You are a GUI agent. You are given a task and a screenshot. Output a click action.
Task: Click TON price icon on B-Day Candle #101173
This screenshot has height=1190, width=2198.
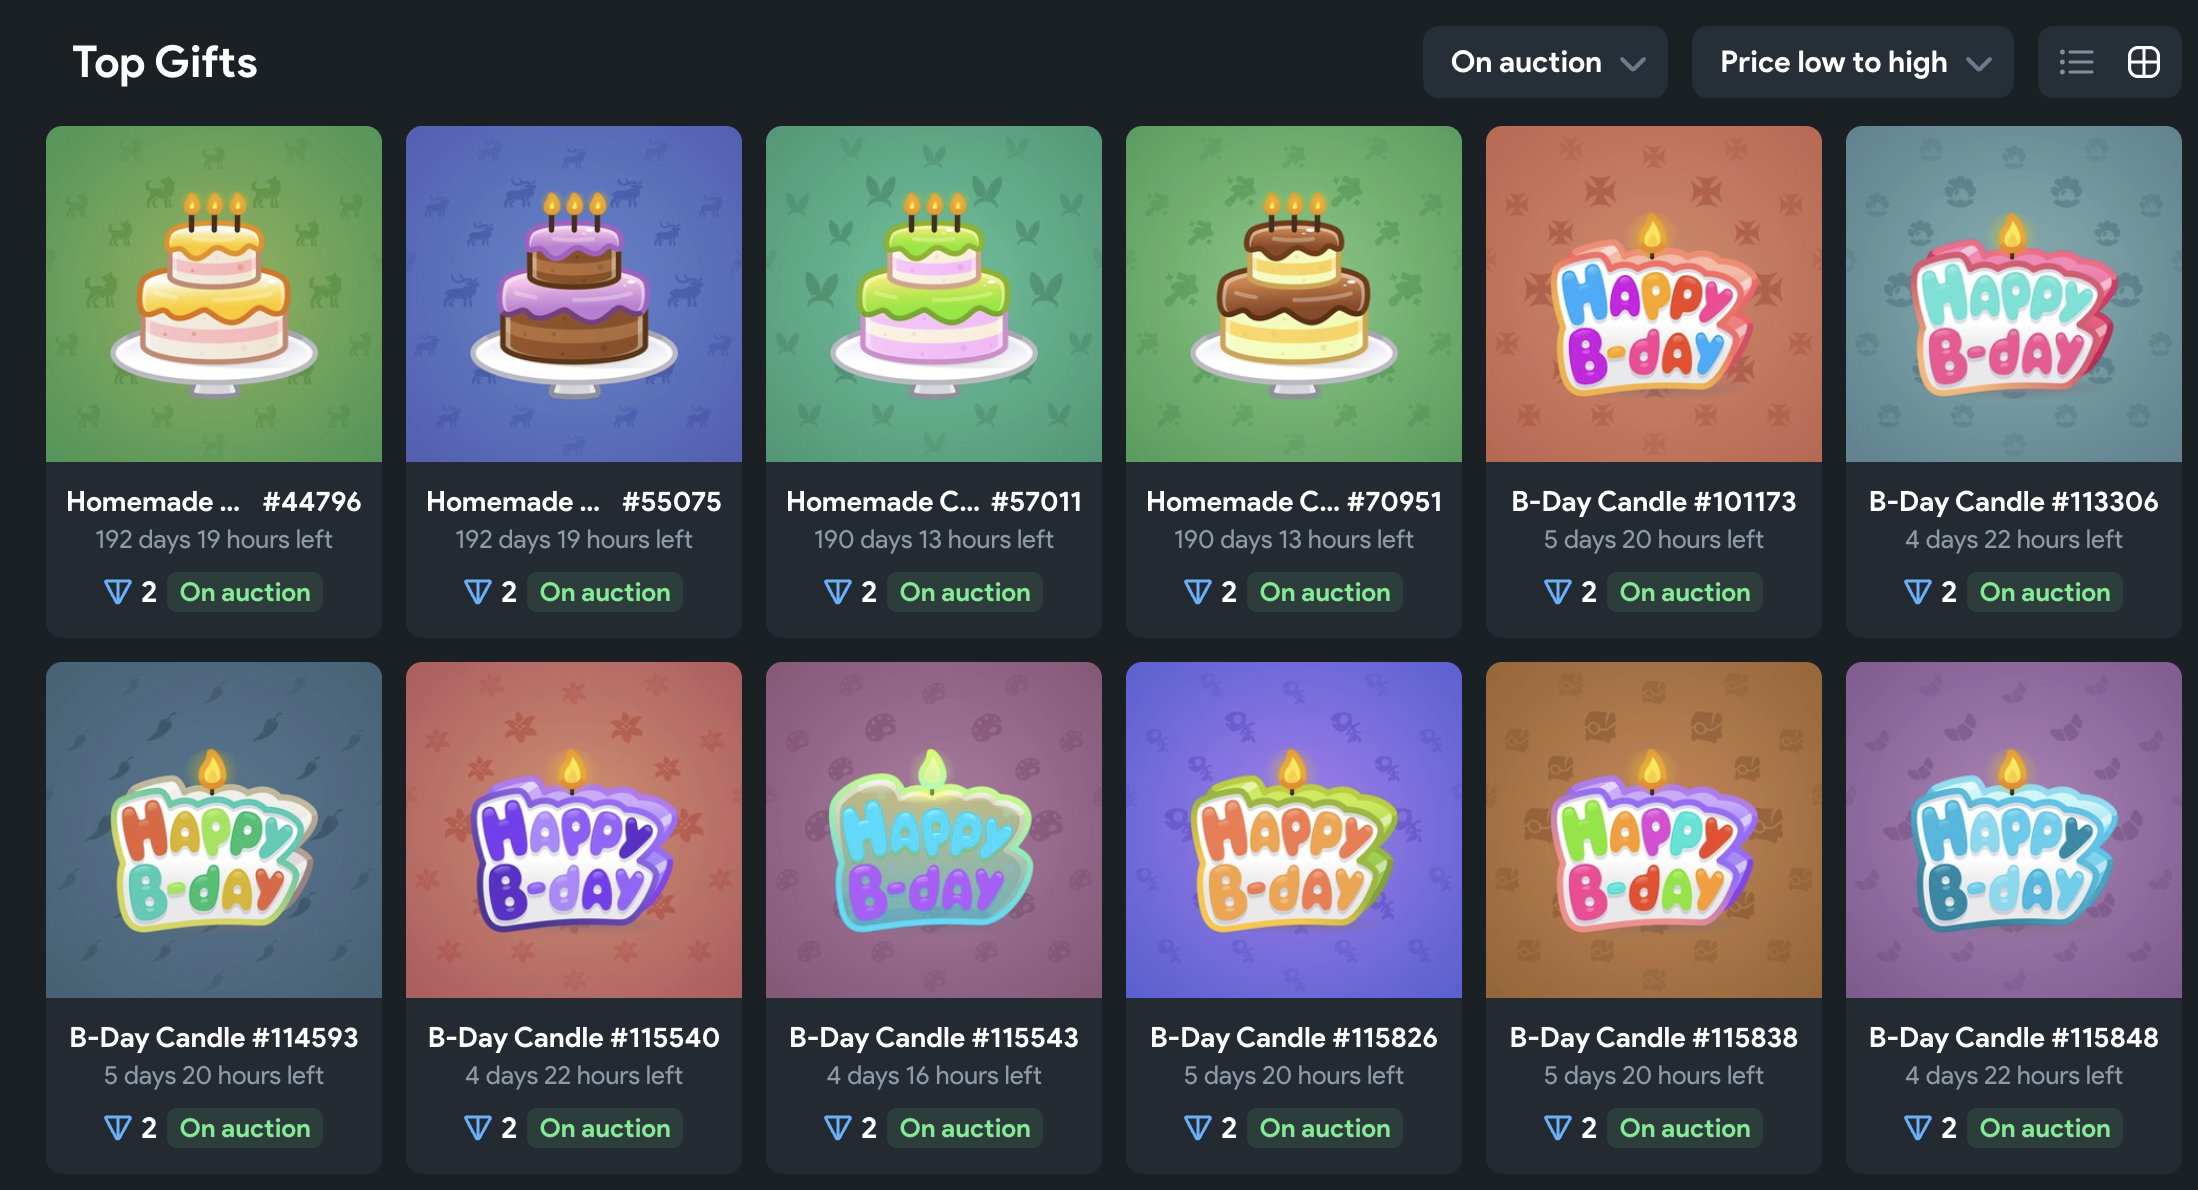click(x=1557, y=592)
